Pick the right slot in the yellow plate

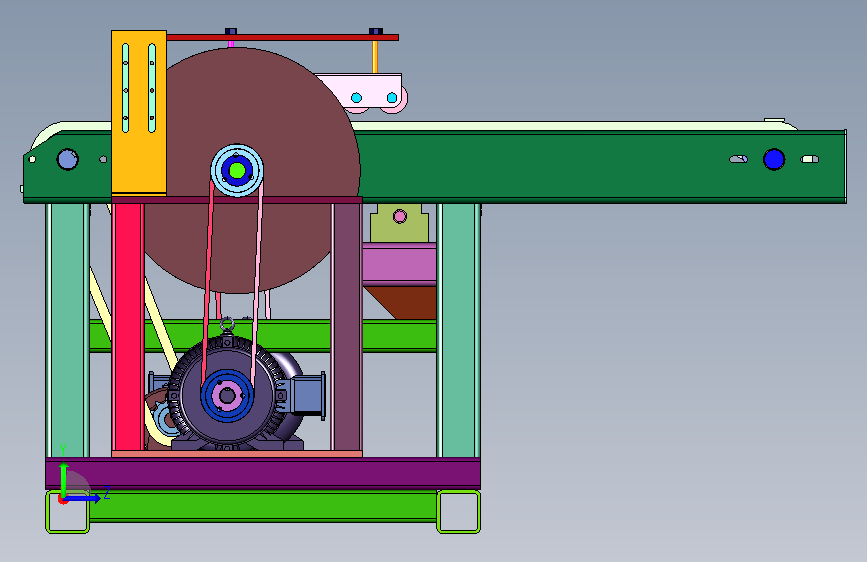pyautogui.click(x=152, y=88)
